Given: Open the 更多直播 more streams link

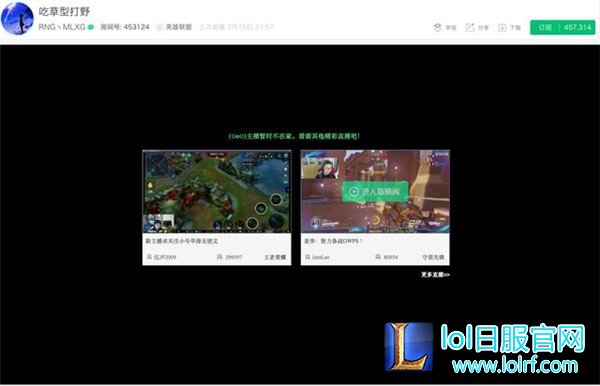Looking at the screenshot, I should point(435,275).
